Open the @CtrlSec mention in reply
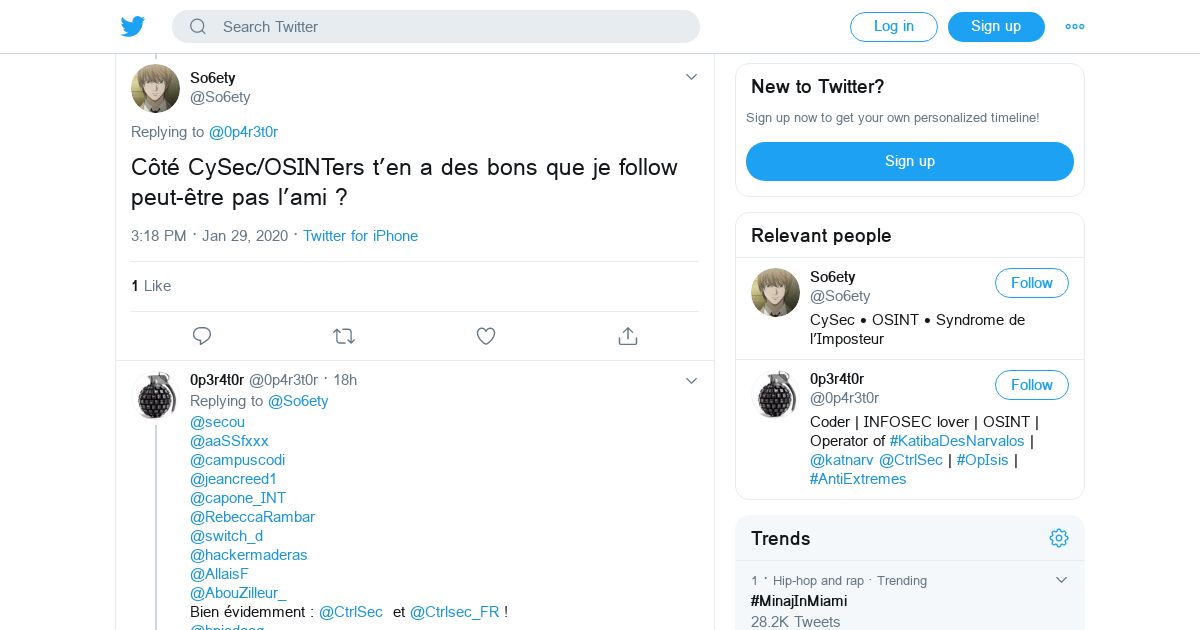 pos(351,612)
